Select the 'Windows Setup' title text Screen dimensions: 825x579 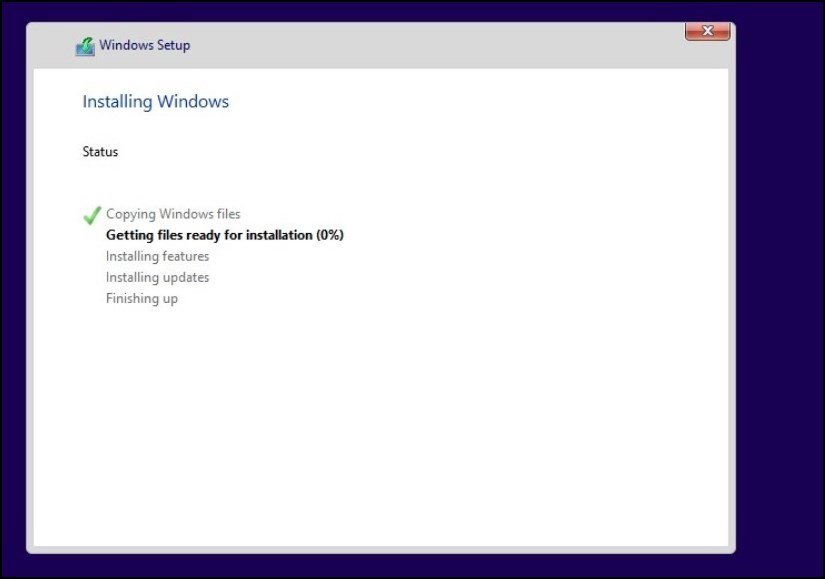coord(145,45)
